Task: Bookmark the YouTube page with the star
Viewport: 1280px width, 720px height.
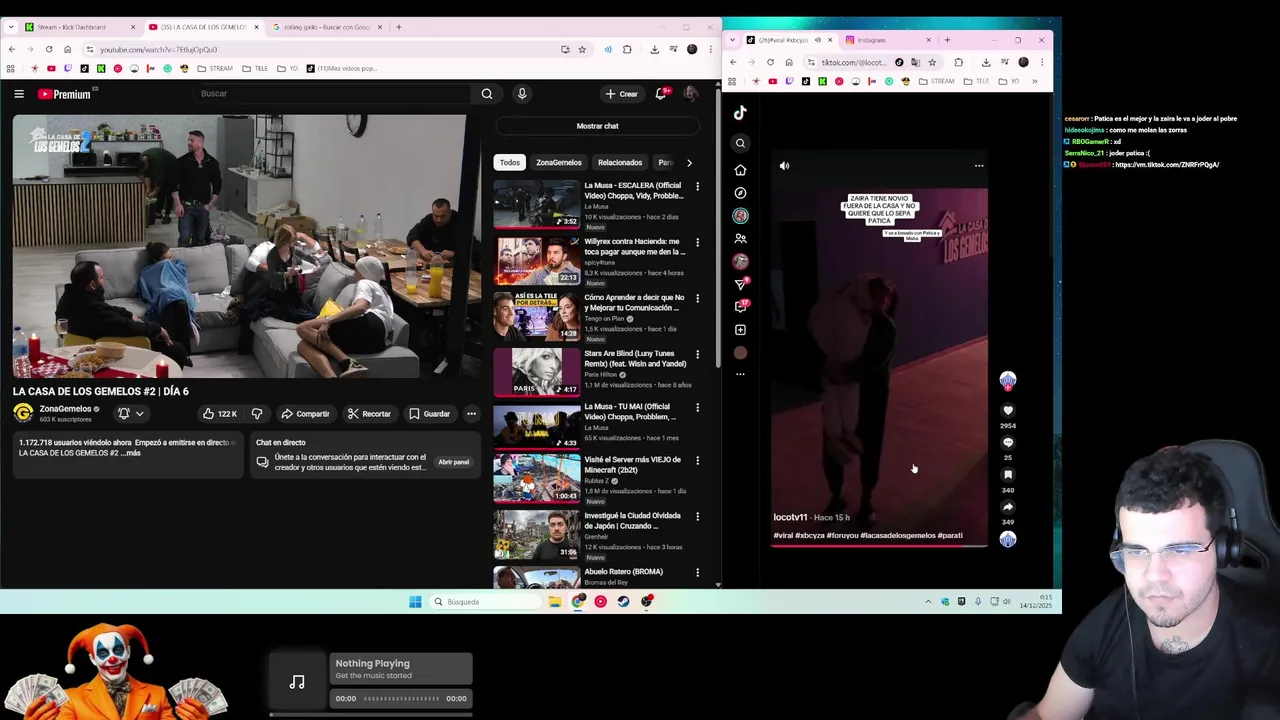Action: (582, 49)
